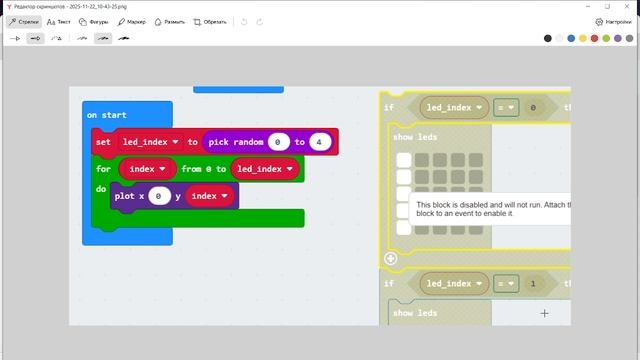
Task: Open equals operator dropdown in second if block
Action: pyautogui.click(x=506, y=284)
